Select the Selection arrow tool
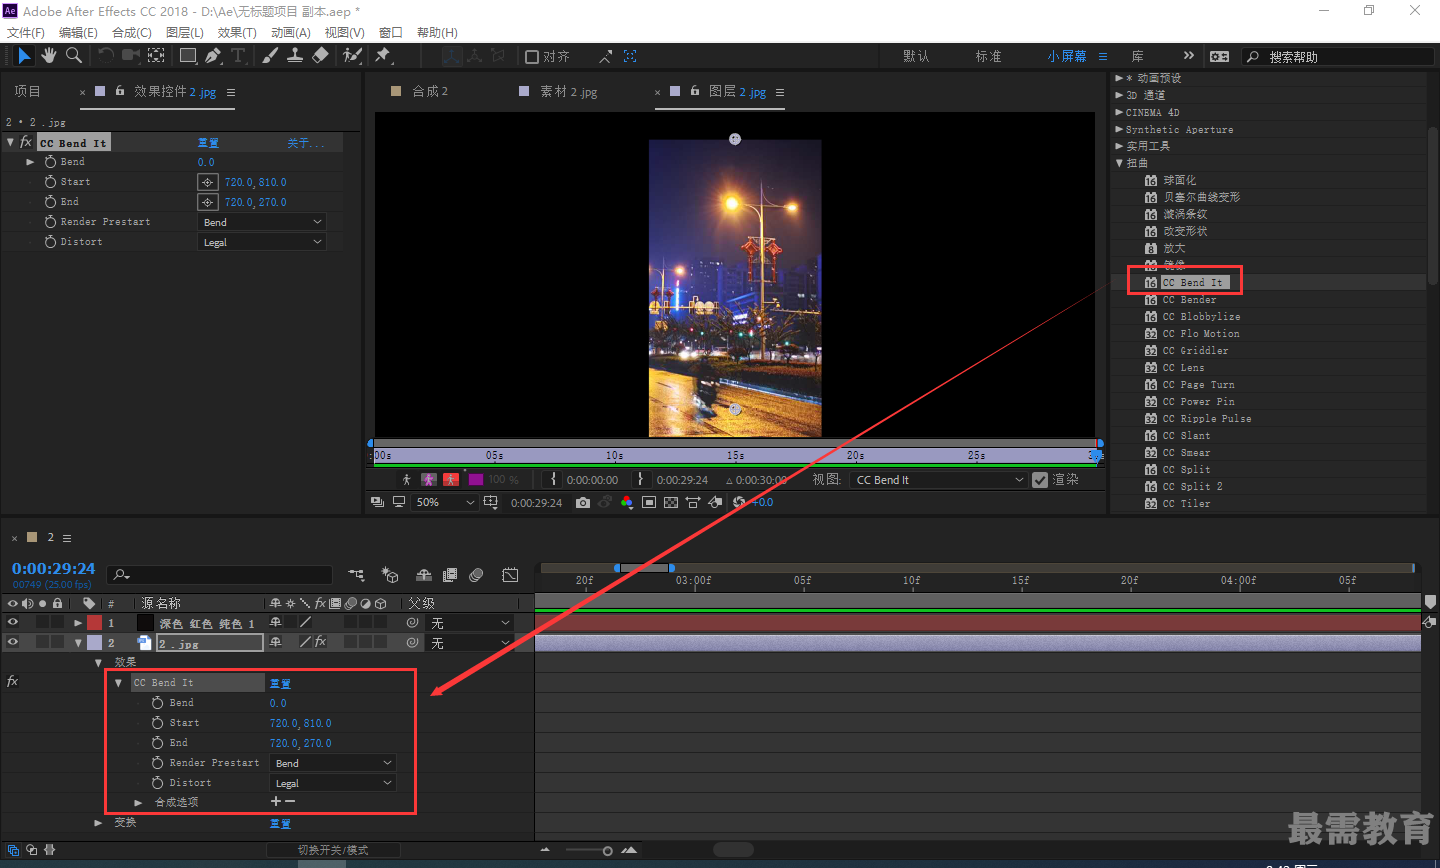 [x=24, y=56]
